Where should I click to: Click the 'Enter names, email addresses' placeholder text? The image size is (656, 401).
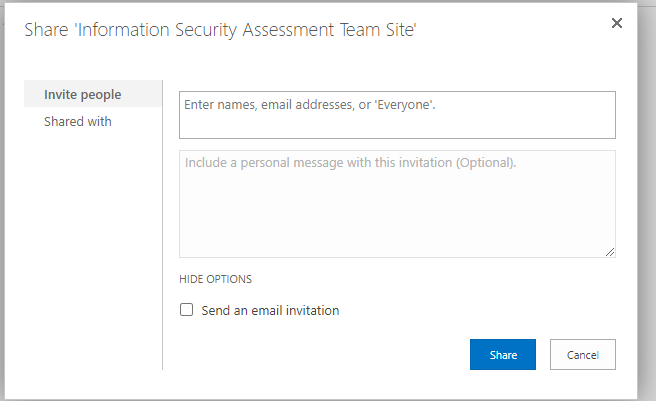coord(310,105)
